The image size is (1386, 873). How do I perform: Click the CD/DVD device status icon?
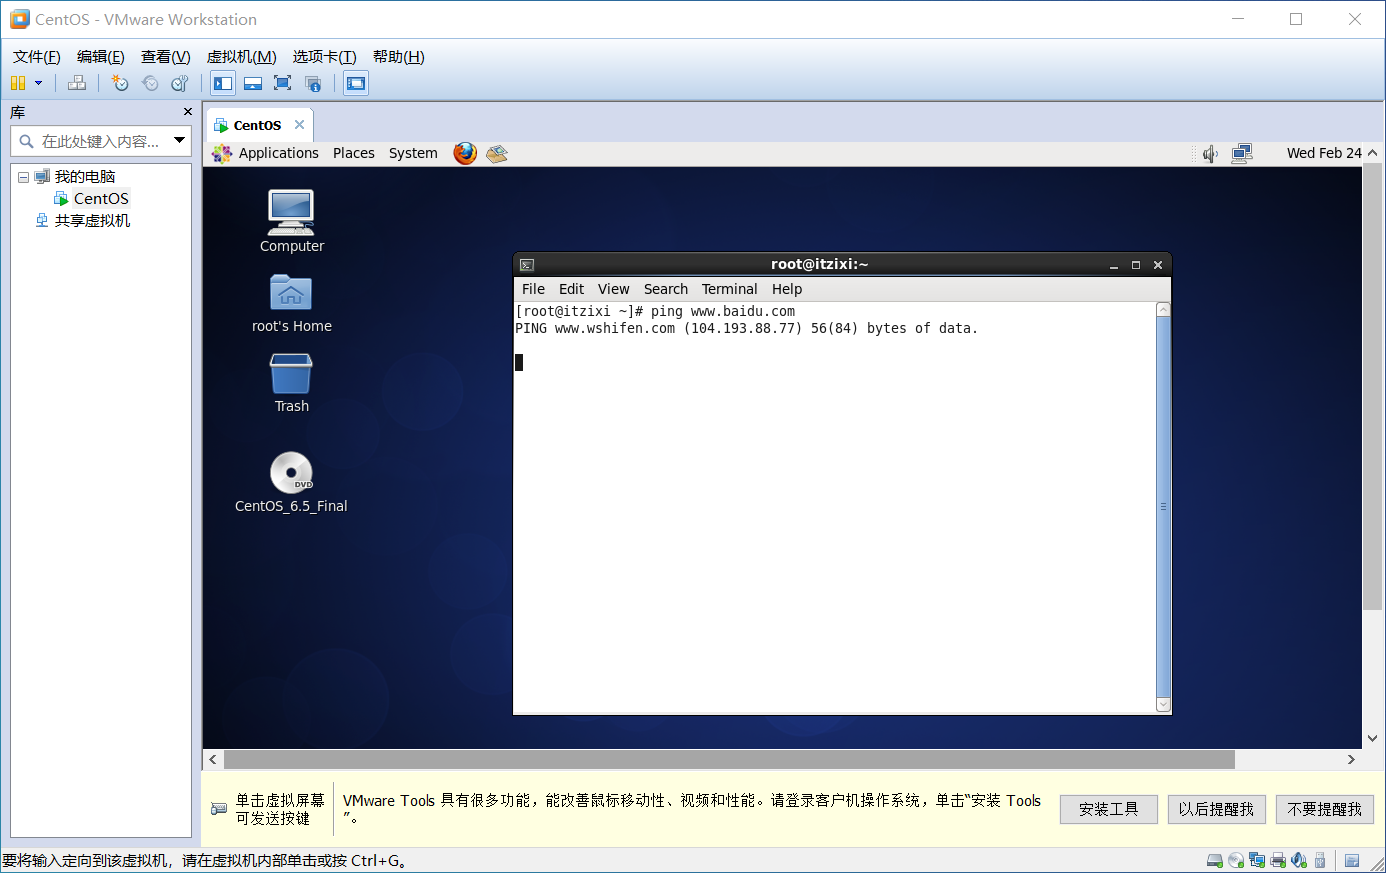(x=1236, y=860)
